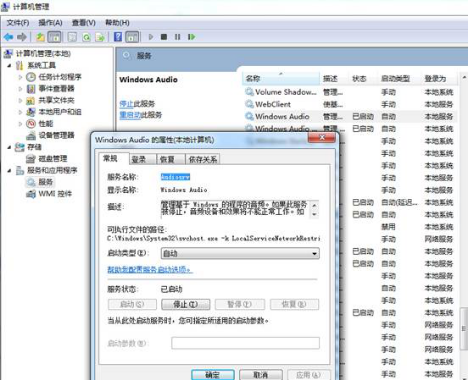Open the 启动类型 dropdown
The image size is (468, 381).
(x=240, y=253)
